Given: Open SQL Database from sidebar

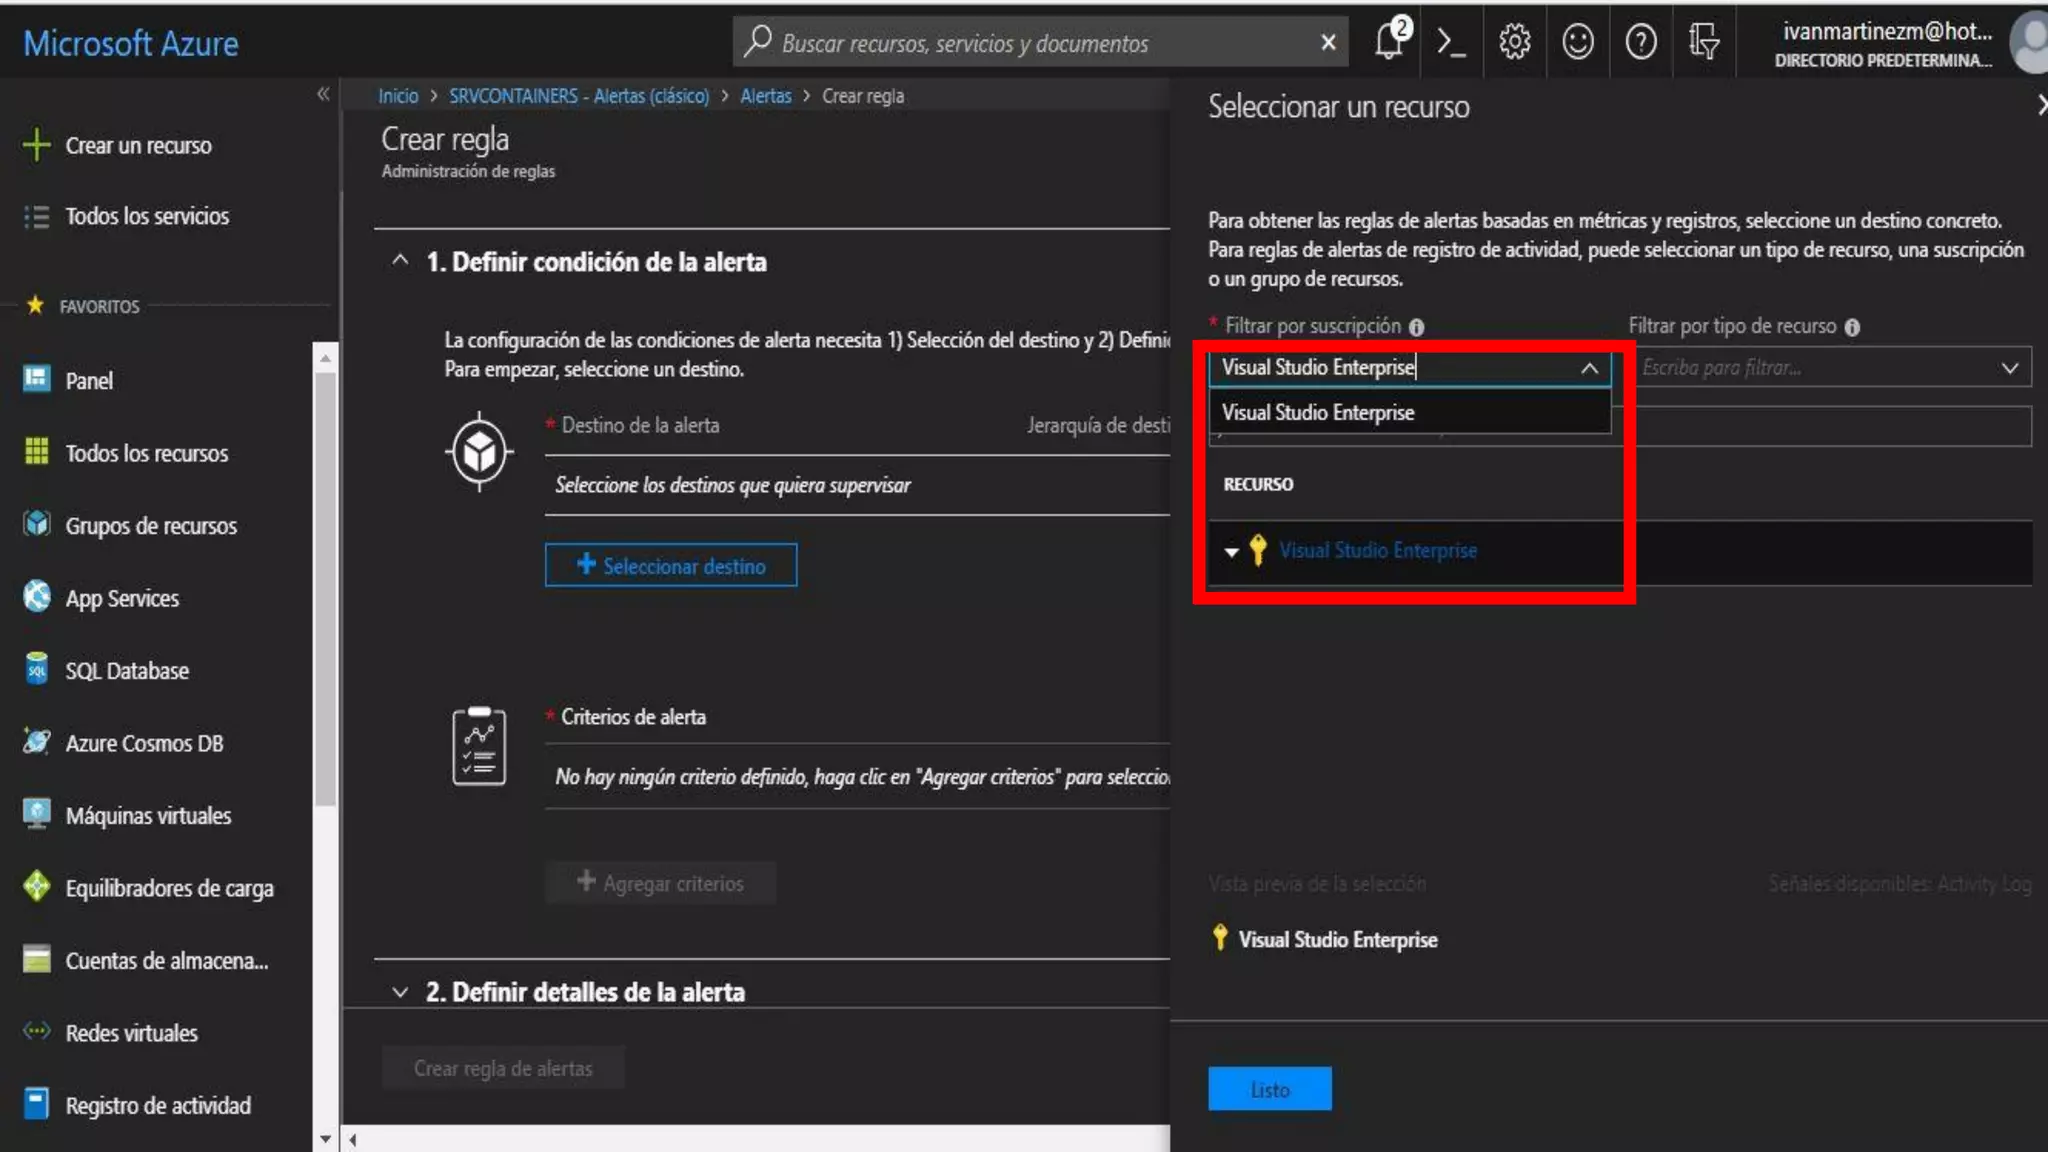Looking at the screenshot, I should (x=127, y=671).
